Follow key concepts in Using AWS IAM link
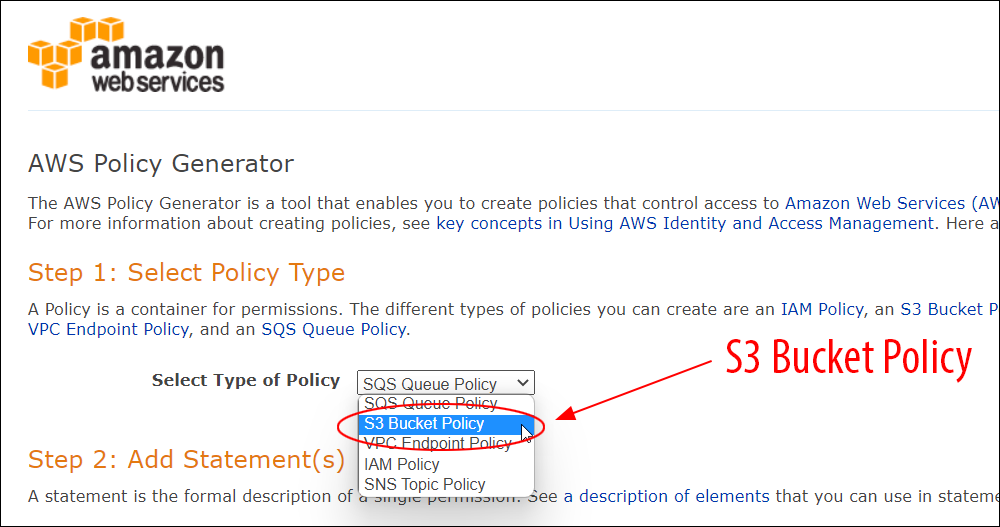1000x527 pixels. (x=685, y=223)
